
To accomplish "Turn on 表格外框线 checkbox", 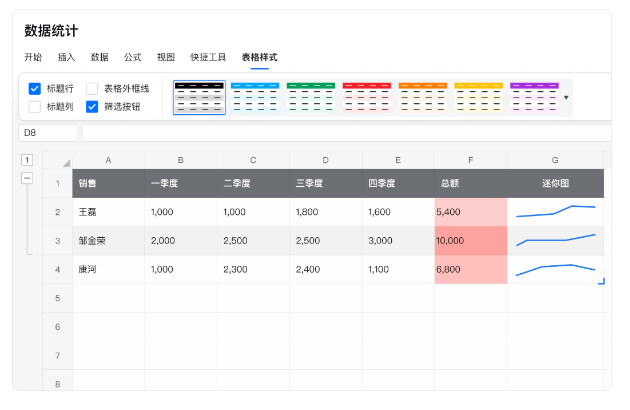I will coord(93,89).
